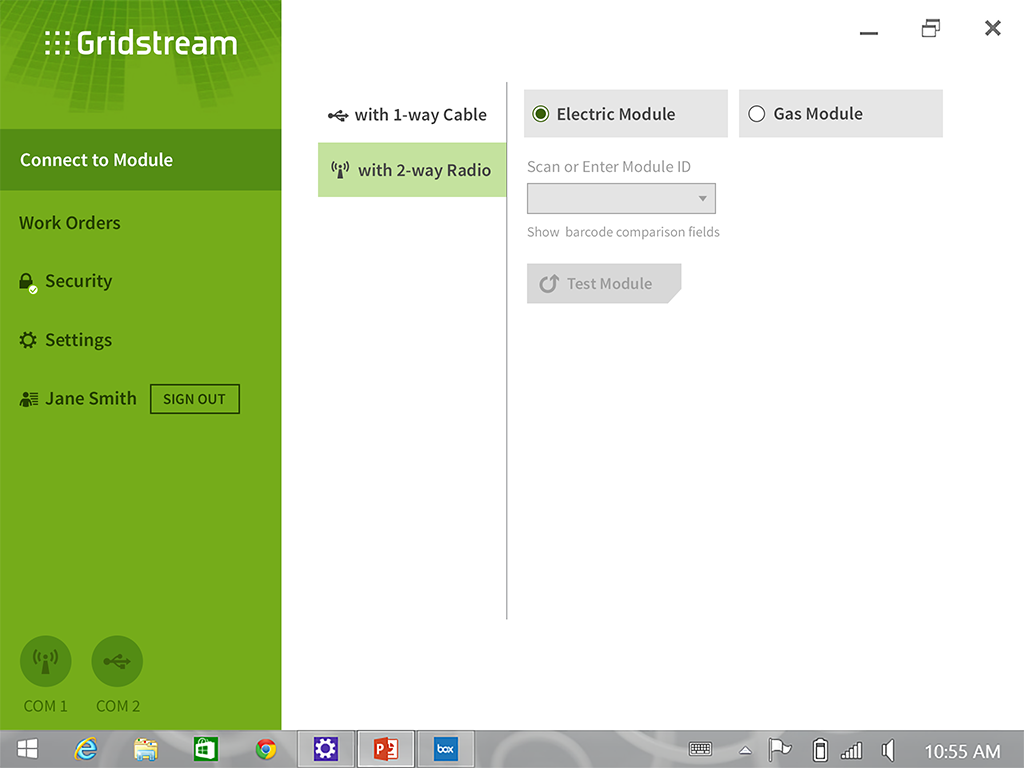The image size is (1024, 768).
Task: Open Work Orders in the sidebar
Action: pyautogui.click(x=70, y=223)
